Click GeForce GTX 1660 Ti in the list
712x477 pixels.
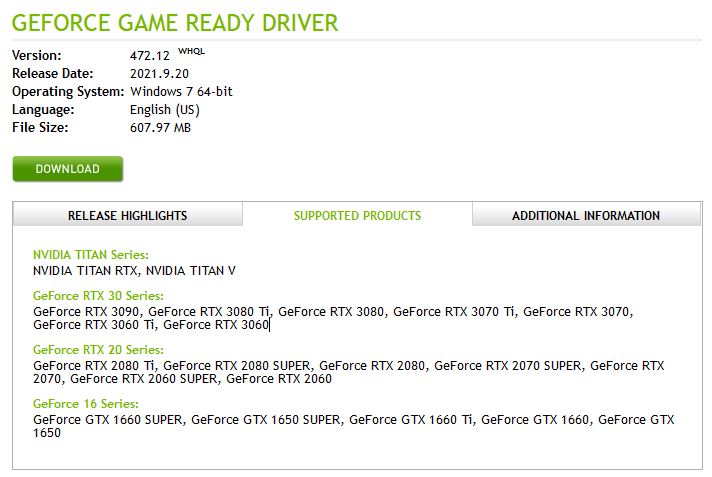[x=410, y=420]
